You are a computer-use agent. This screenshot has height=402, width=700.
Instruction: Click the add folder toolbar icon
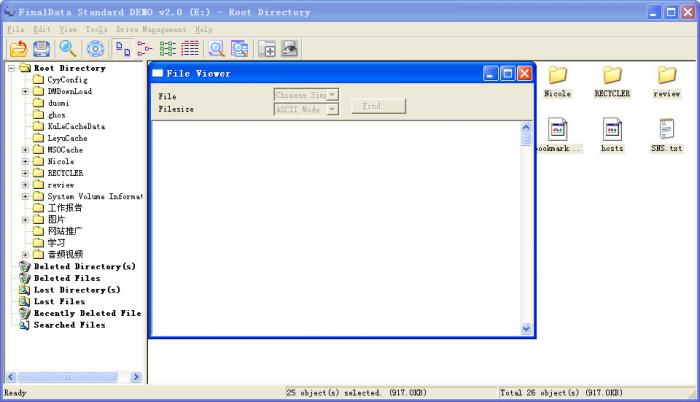[267, 49]
